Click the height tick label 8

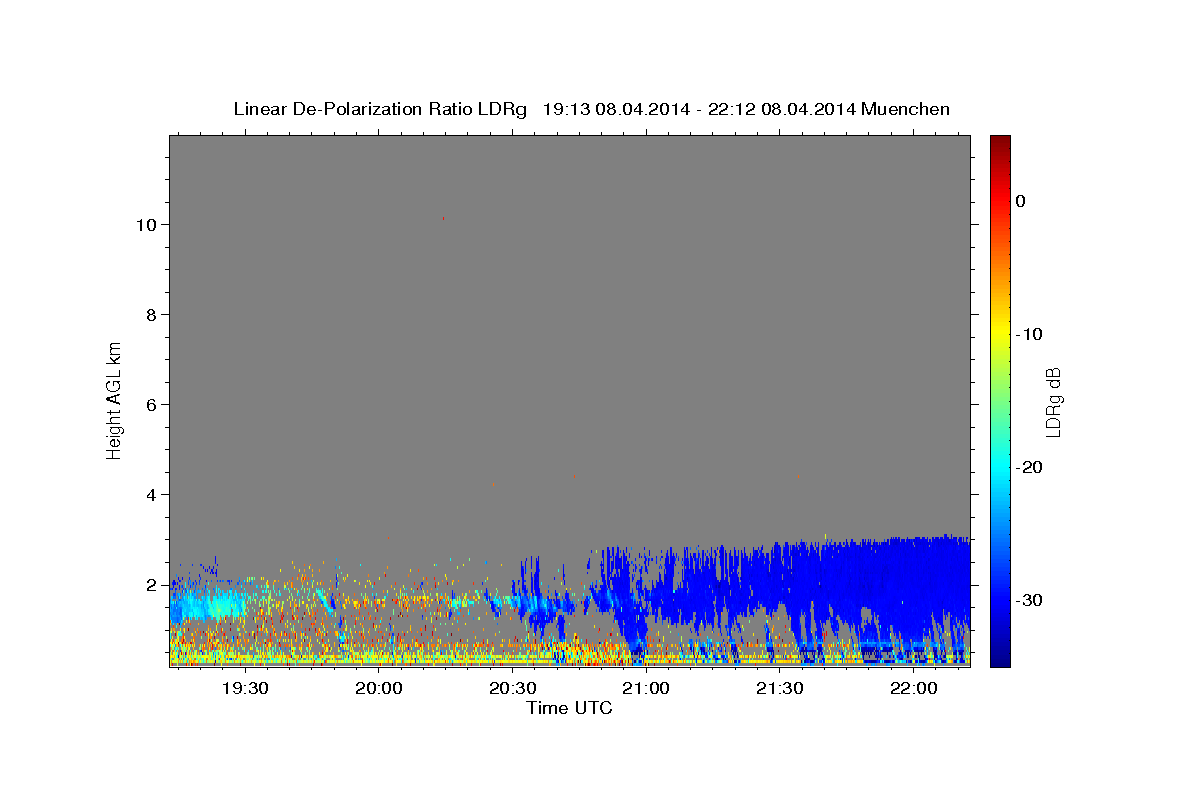click(x=150, y=315)
